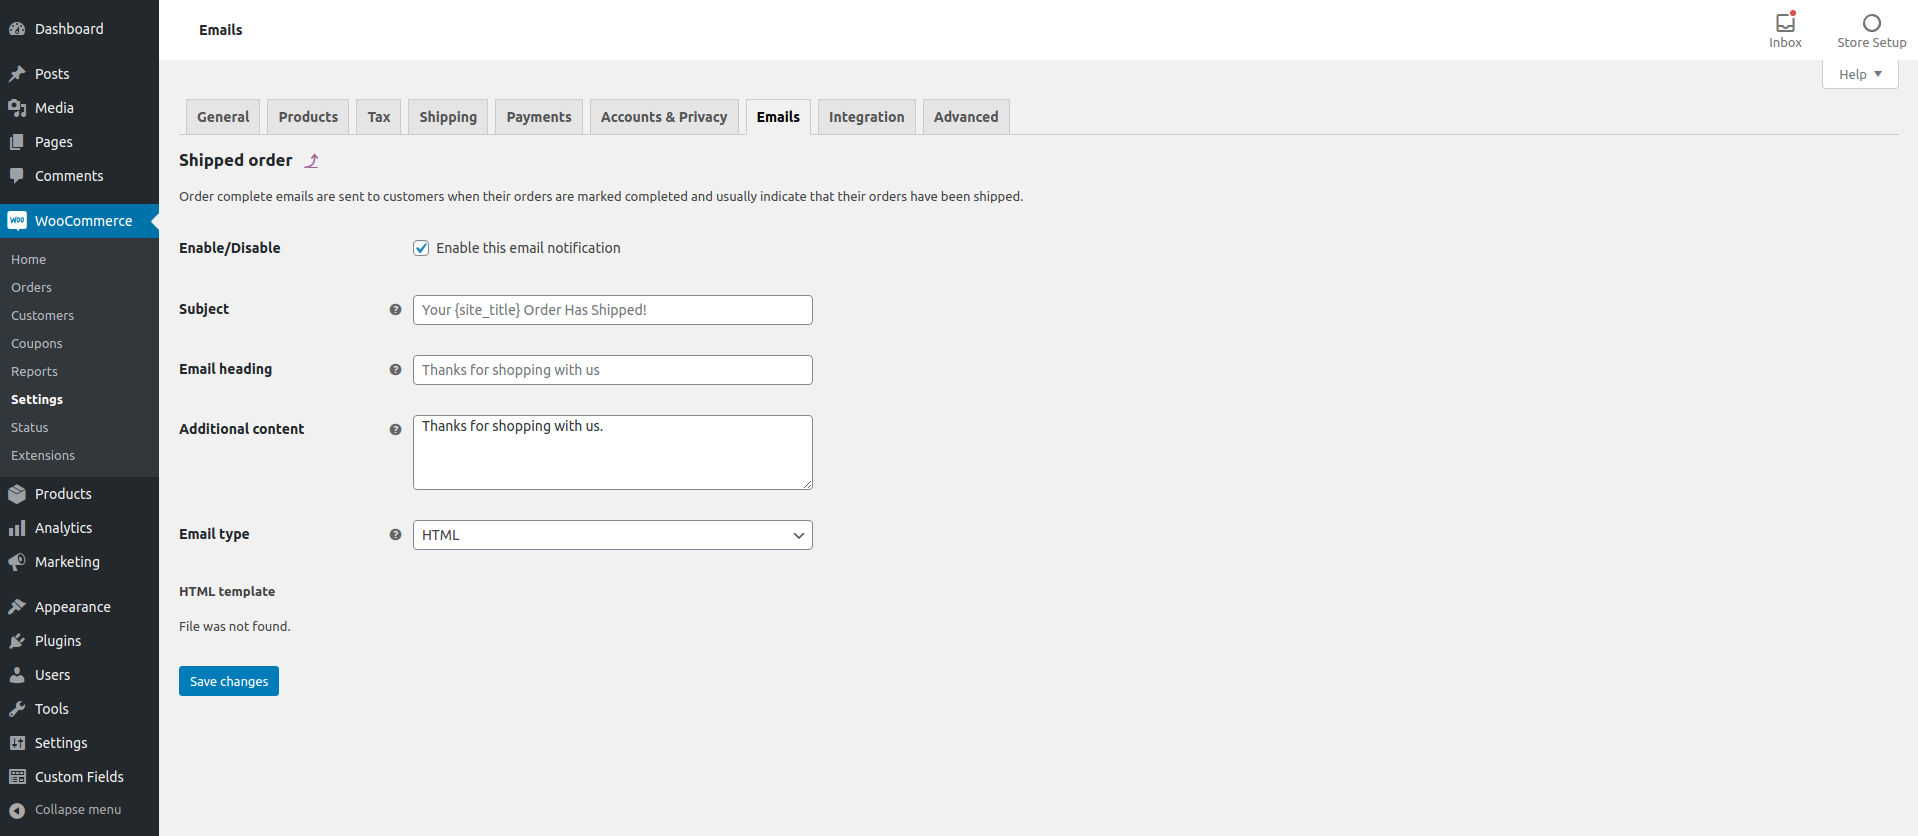Screen dimensions: 1918x836
Task: Click the Tools wrench icon
Action: pyautogui.click(x=17, y=709)
